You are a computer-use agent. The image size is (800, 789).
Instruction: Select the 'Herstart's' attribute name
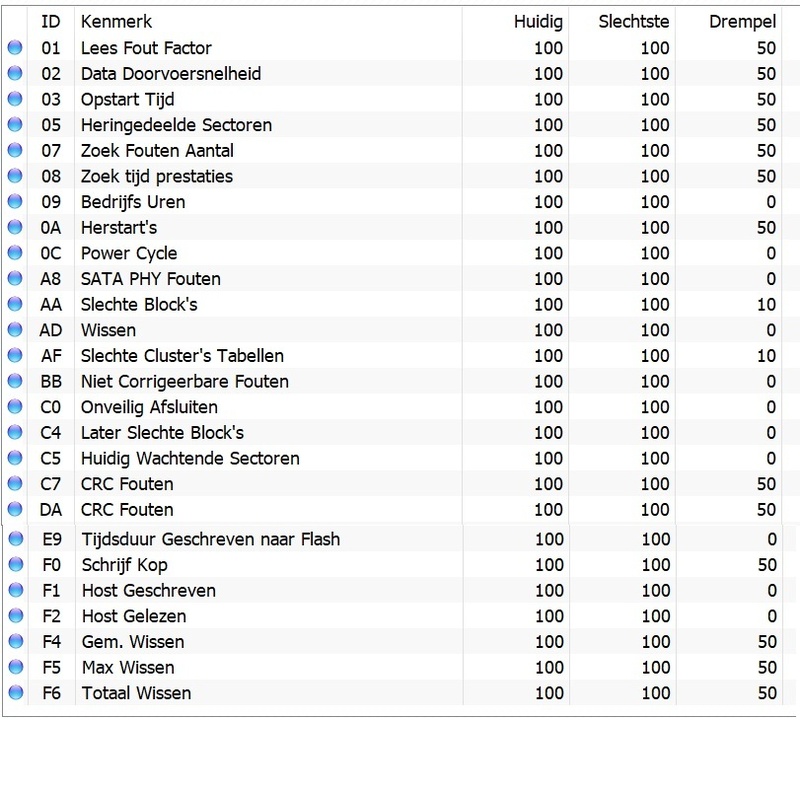pos(119,228)
